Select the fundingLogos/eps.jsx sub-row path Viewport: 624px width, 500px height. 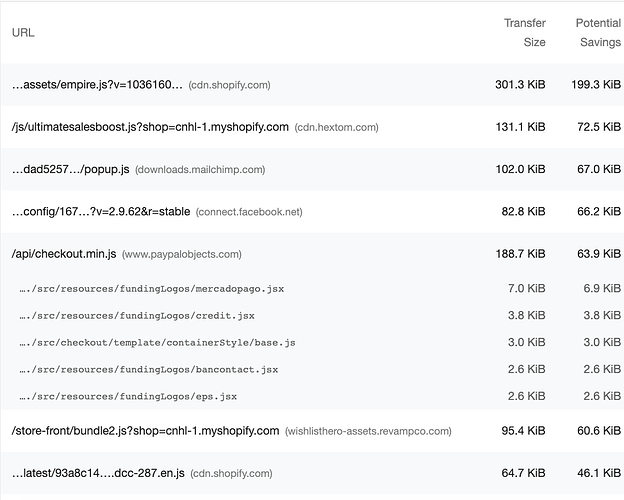[128, 396]
